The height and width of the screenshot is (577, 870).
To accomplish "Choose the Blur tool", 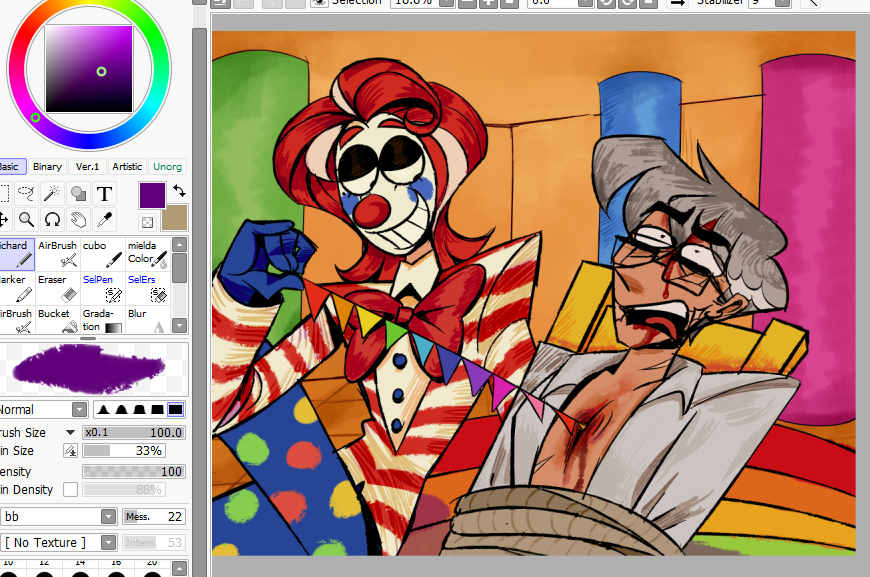I will pos(148,320).
